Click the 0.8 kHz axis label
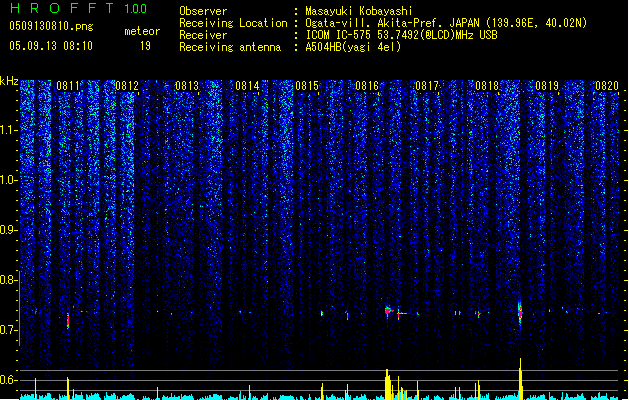 click(8, 280)
